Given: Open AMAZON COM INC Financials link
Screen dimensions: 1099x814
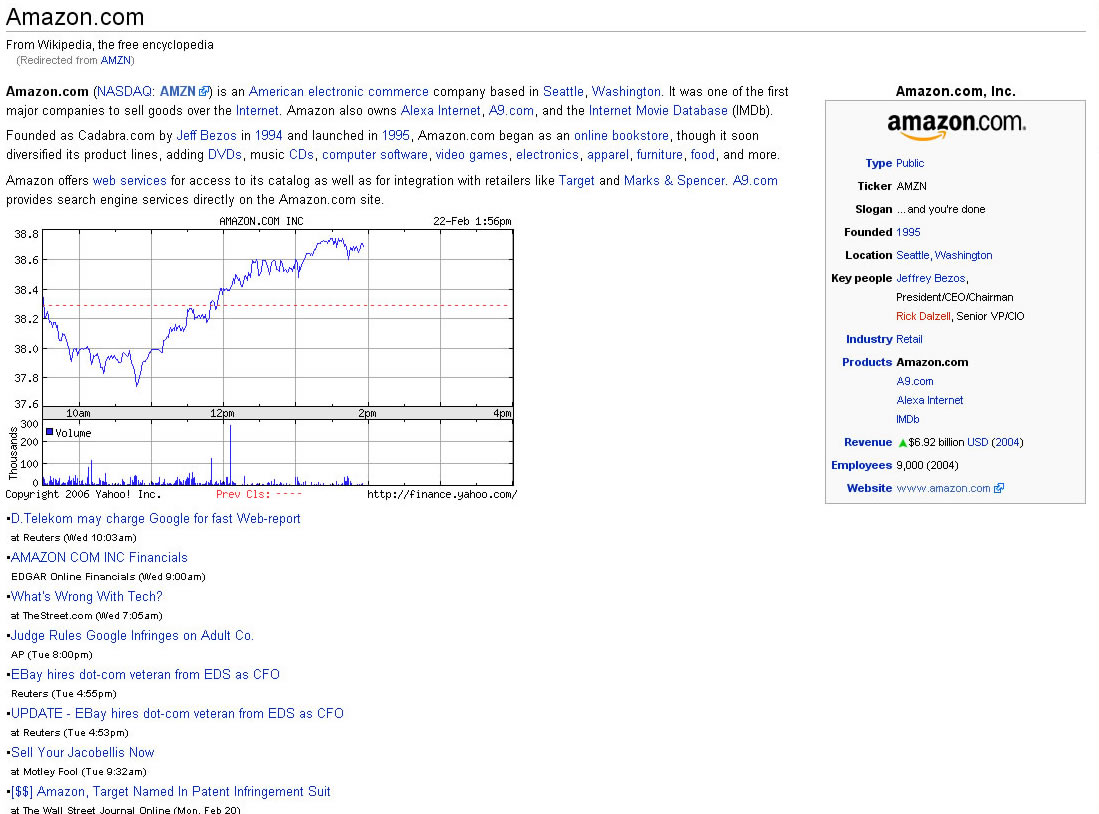Looking at the screenshot, I should (x=100, y=558).
